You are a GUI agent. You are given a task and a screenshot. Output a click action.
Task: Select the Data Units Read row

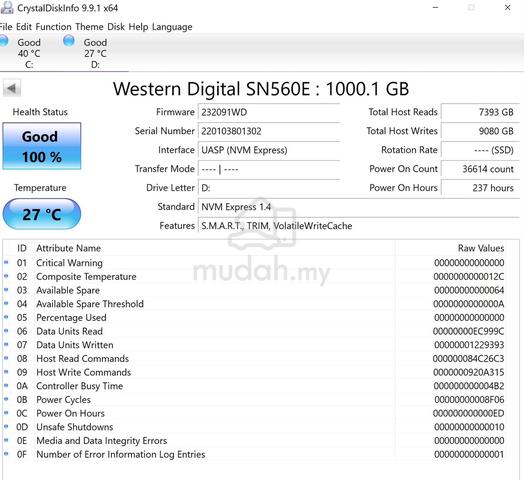[254, 331]
